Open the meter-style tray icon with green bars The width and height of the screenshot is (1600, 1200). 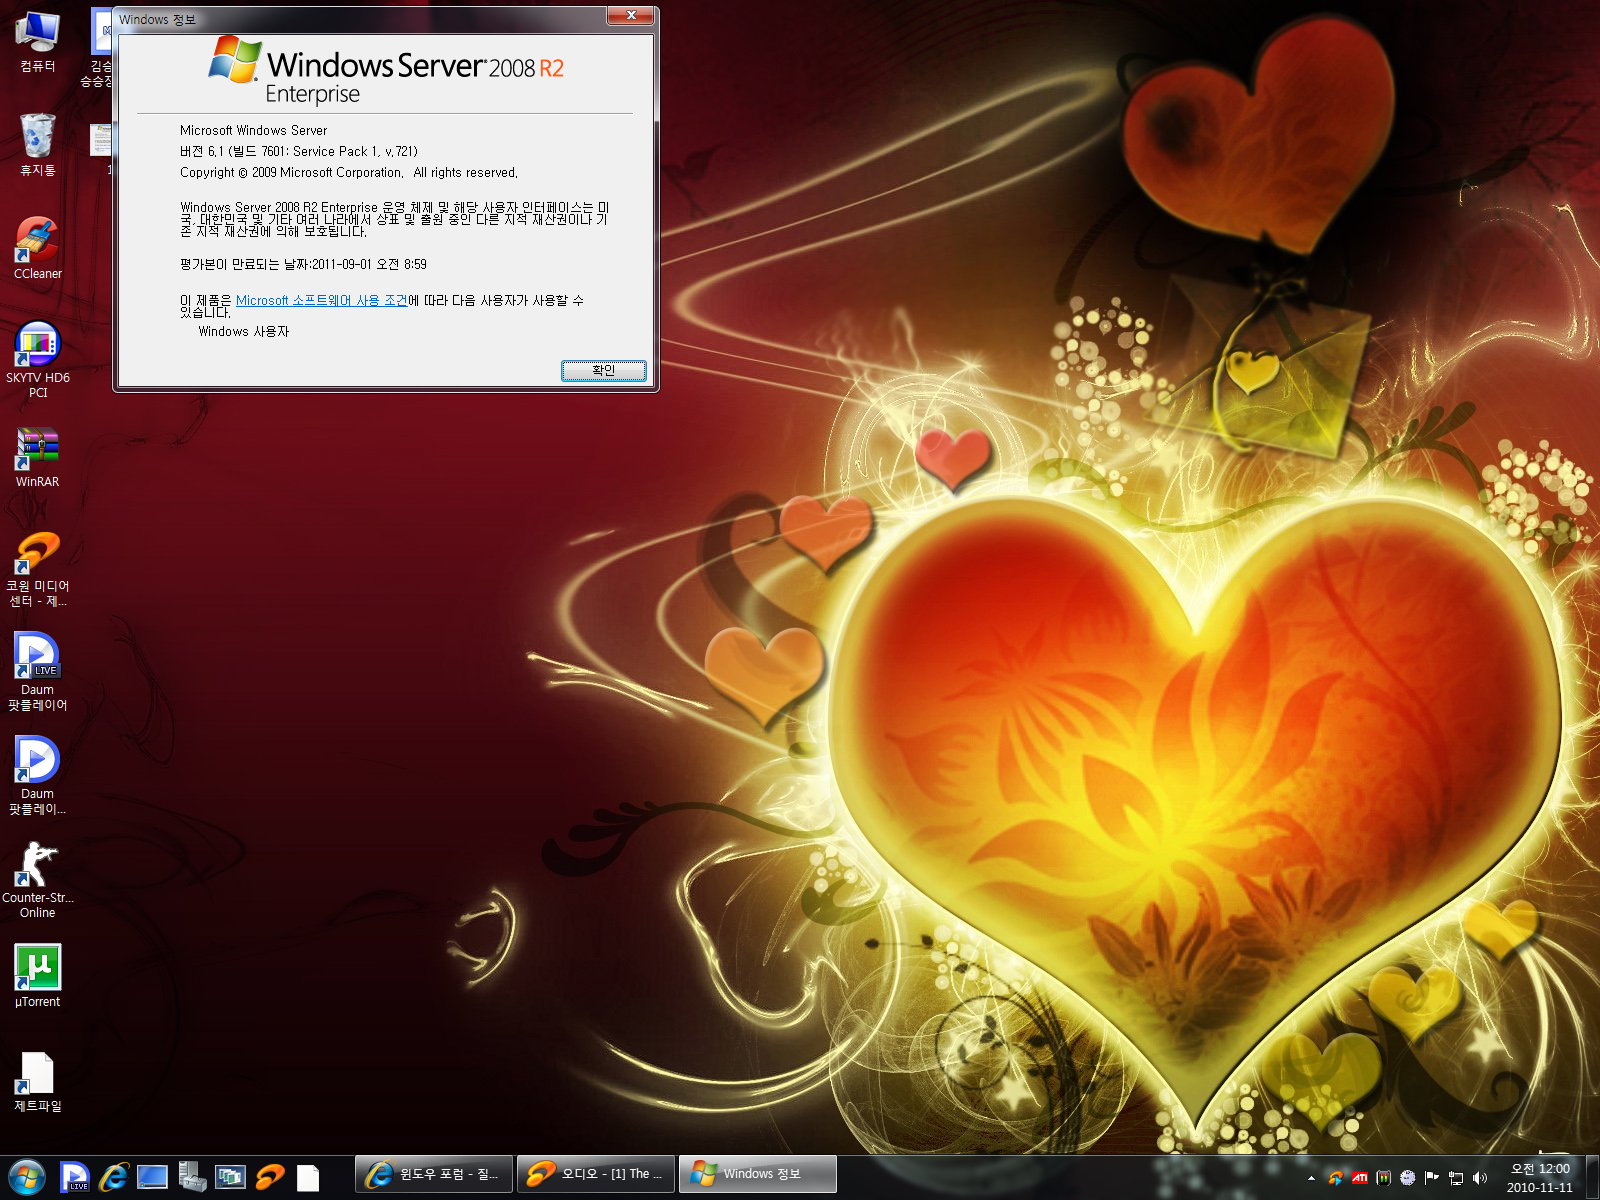[1384, 1178]
